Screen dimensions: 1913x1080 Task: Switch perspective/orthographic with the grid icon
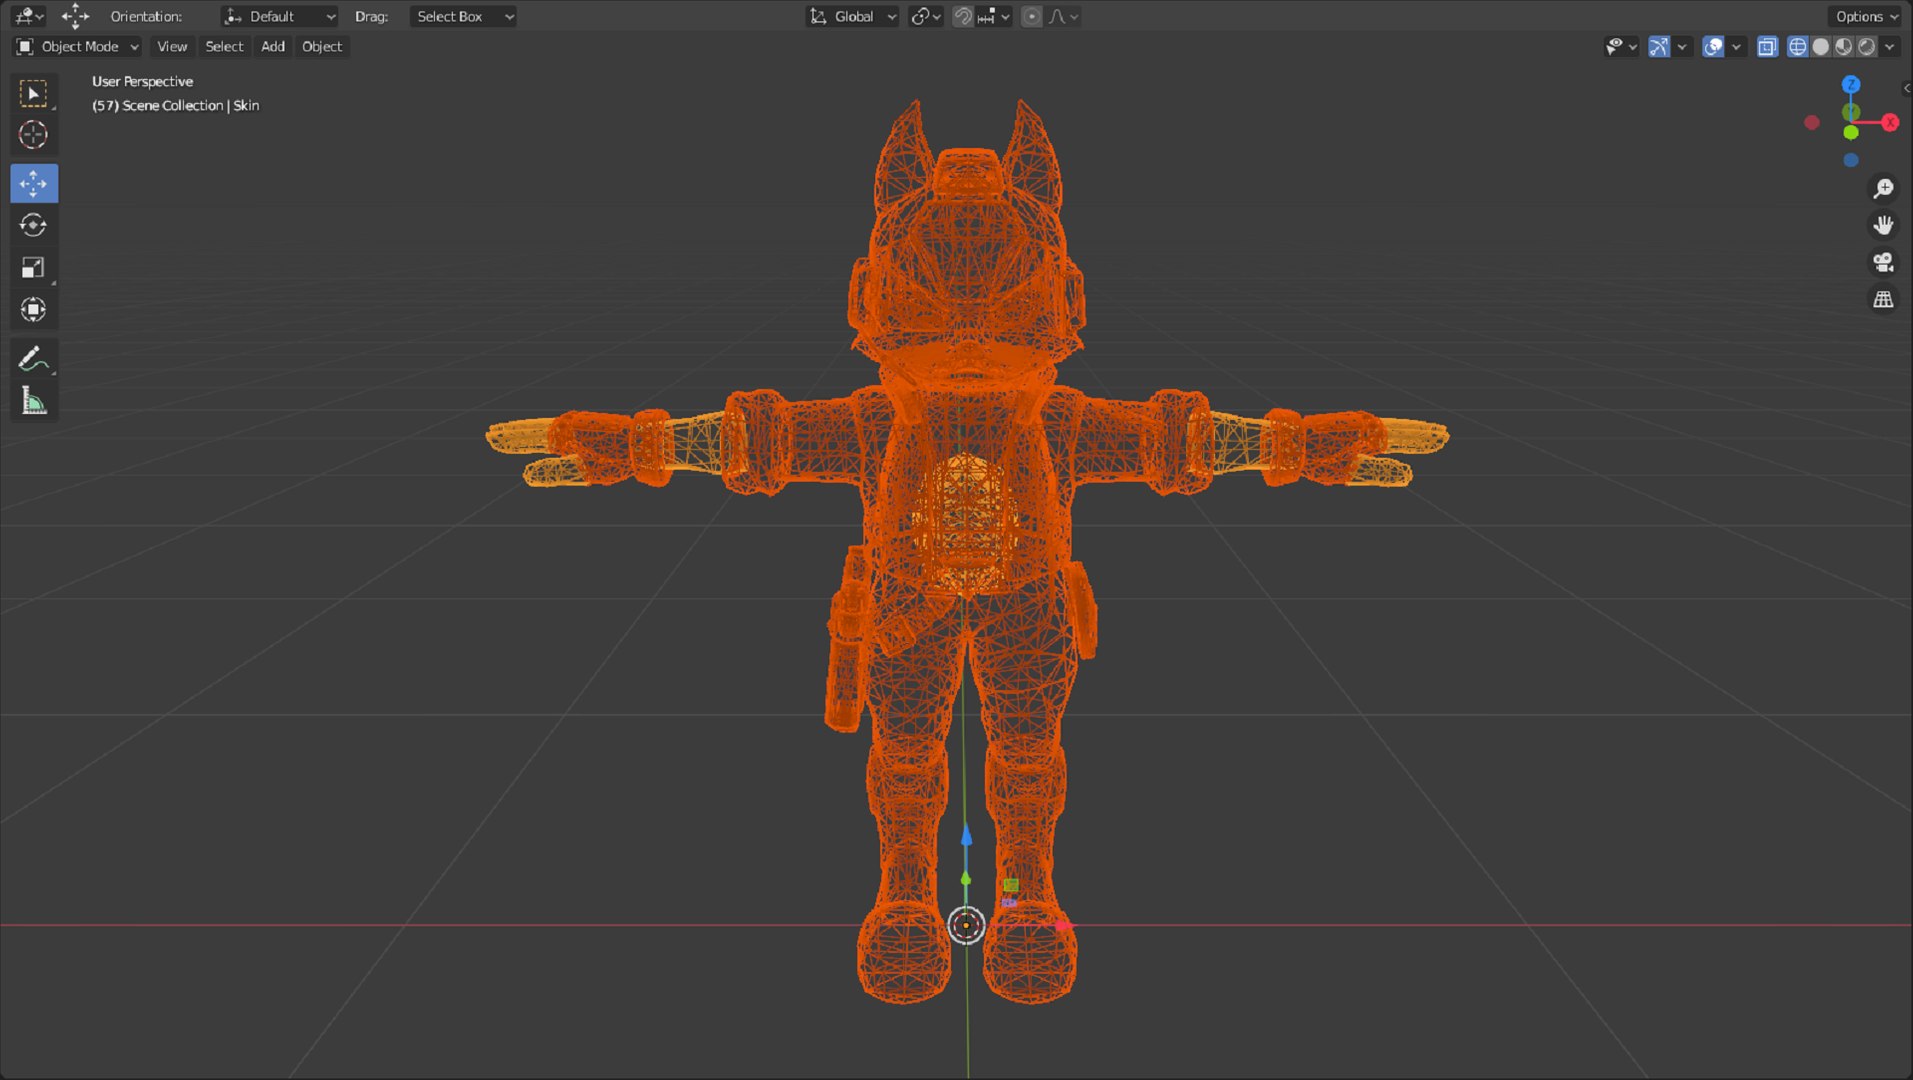(x=1883, y=300)
